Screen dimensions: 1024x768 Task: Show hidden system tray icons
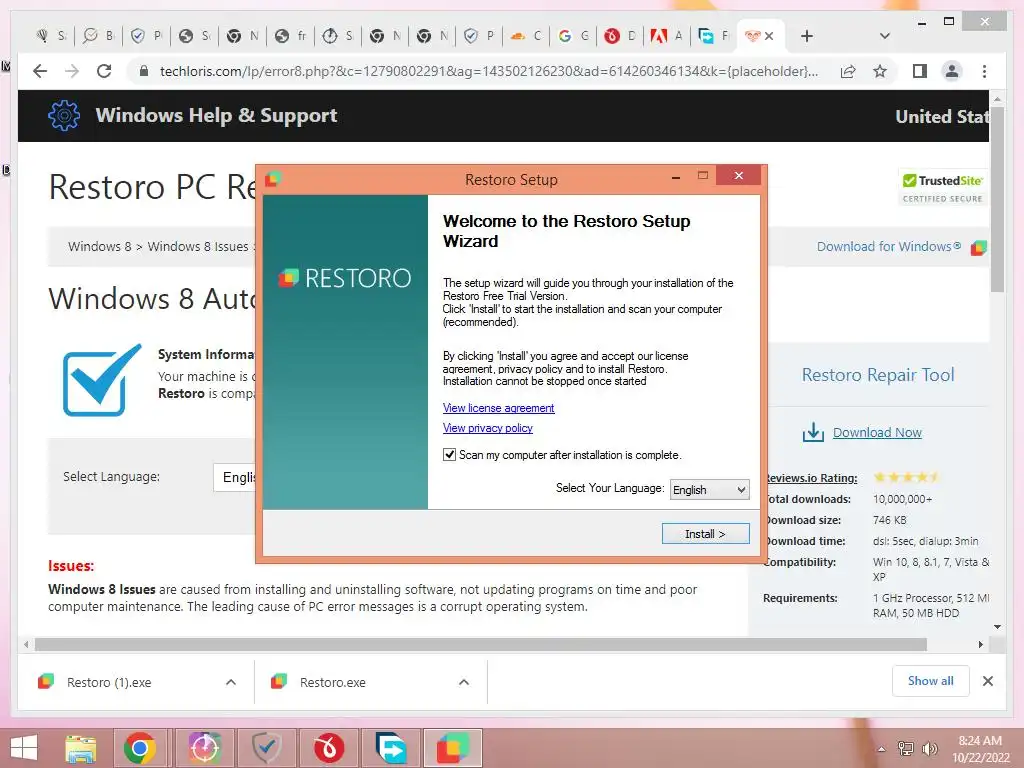coord(882,749)
